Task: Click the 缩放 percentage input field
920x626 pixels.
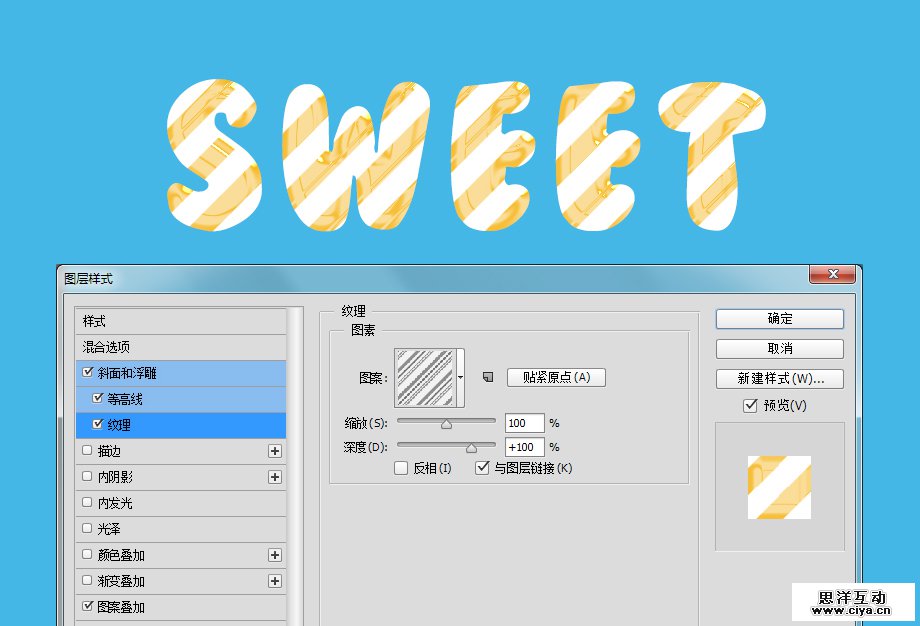Action: 524,423
